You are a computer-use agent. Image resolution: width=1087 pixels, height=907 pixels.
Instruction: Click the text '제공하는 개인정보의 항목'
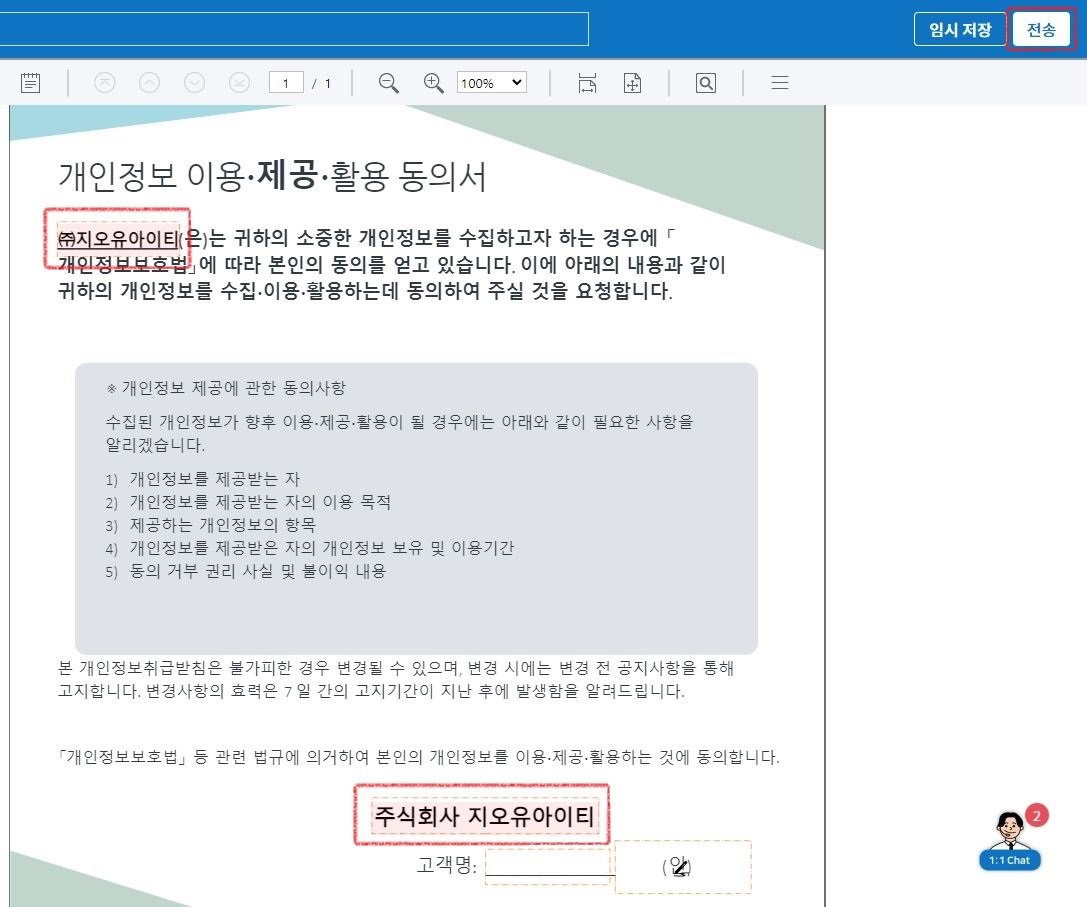223,525
